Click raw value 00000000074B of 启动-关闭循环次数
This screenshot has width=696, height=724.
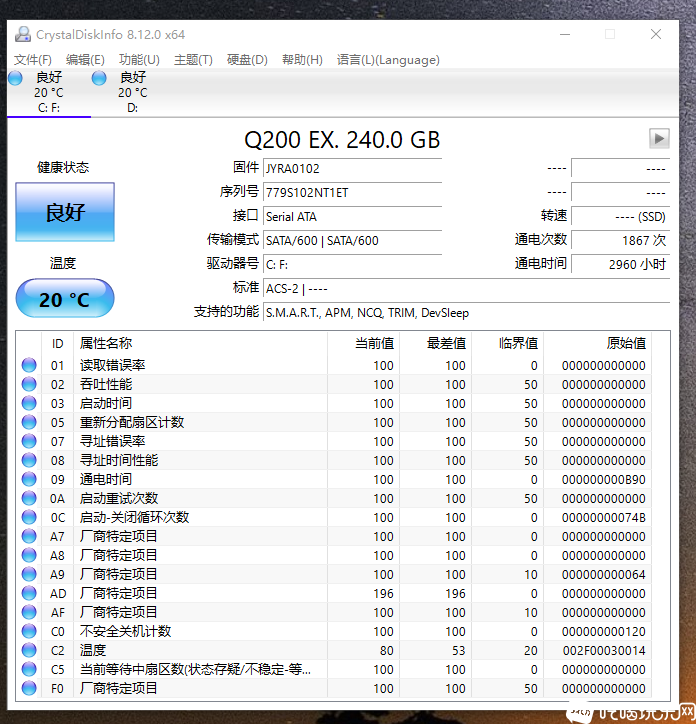(x=603, y=517)
